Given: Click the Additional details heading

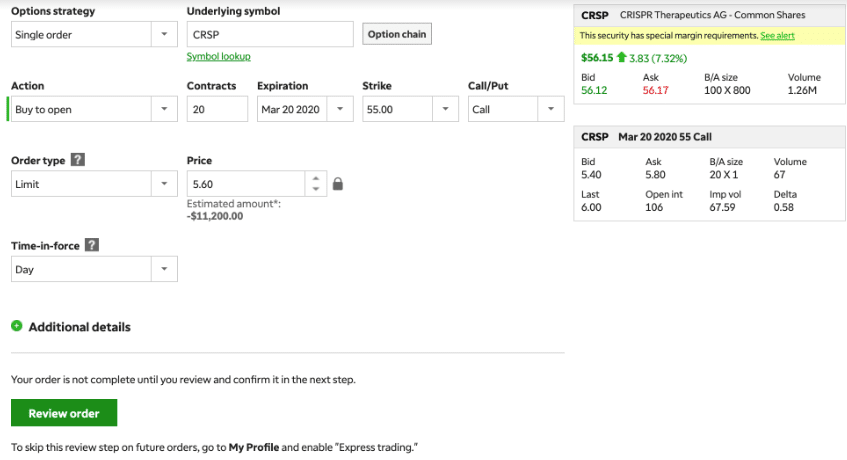Looking at the screenshot, I should [x=79, y=327].
